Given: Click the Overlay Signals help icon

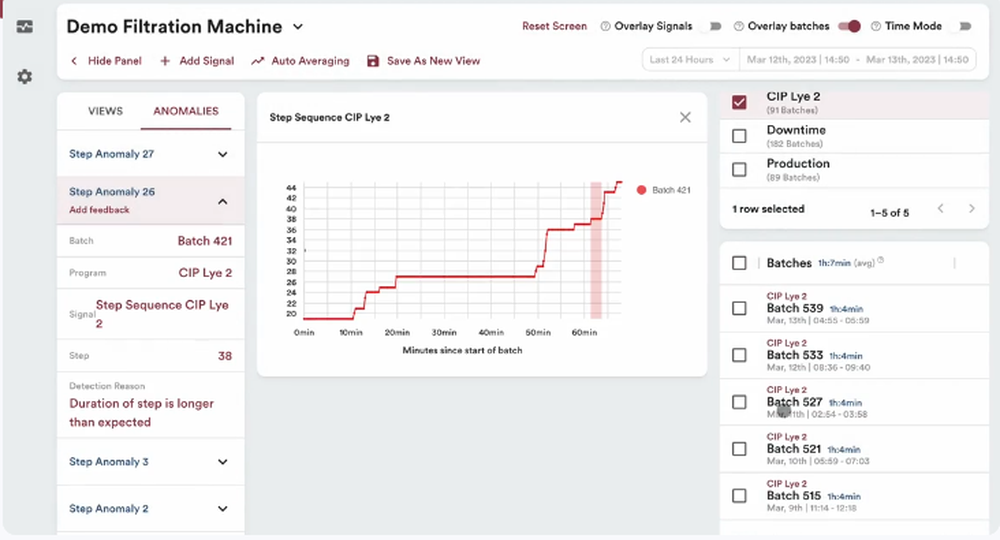Looking at the screenshot, I should point(606,27).
